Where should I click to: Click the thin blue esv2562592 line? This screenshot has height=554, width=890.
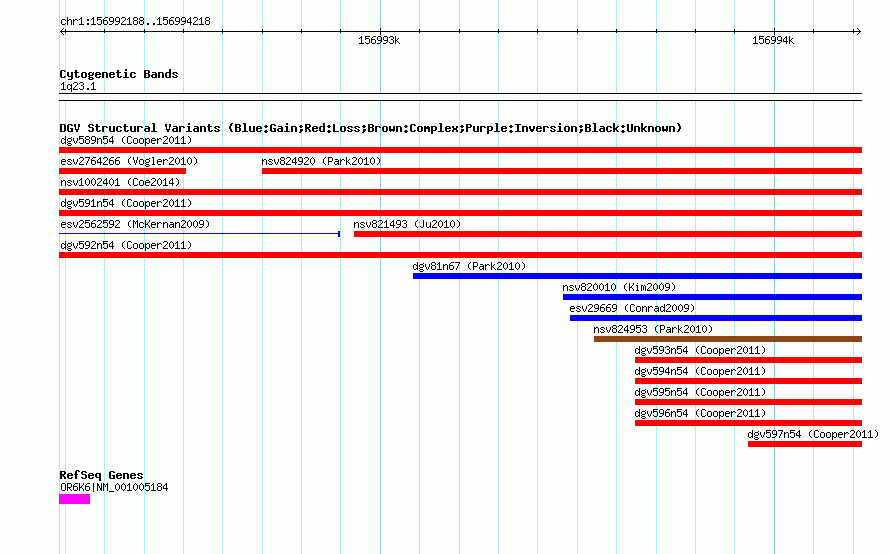(199, 234)
